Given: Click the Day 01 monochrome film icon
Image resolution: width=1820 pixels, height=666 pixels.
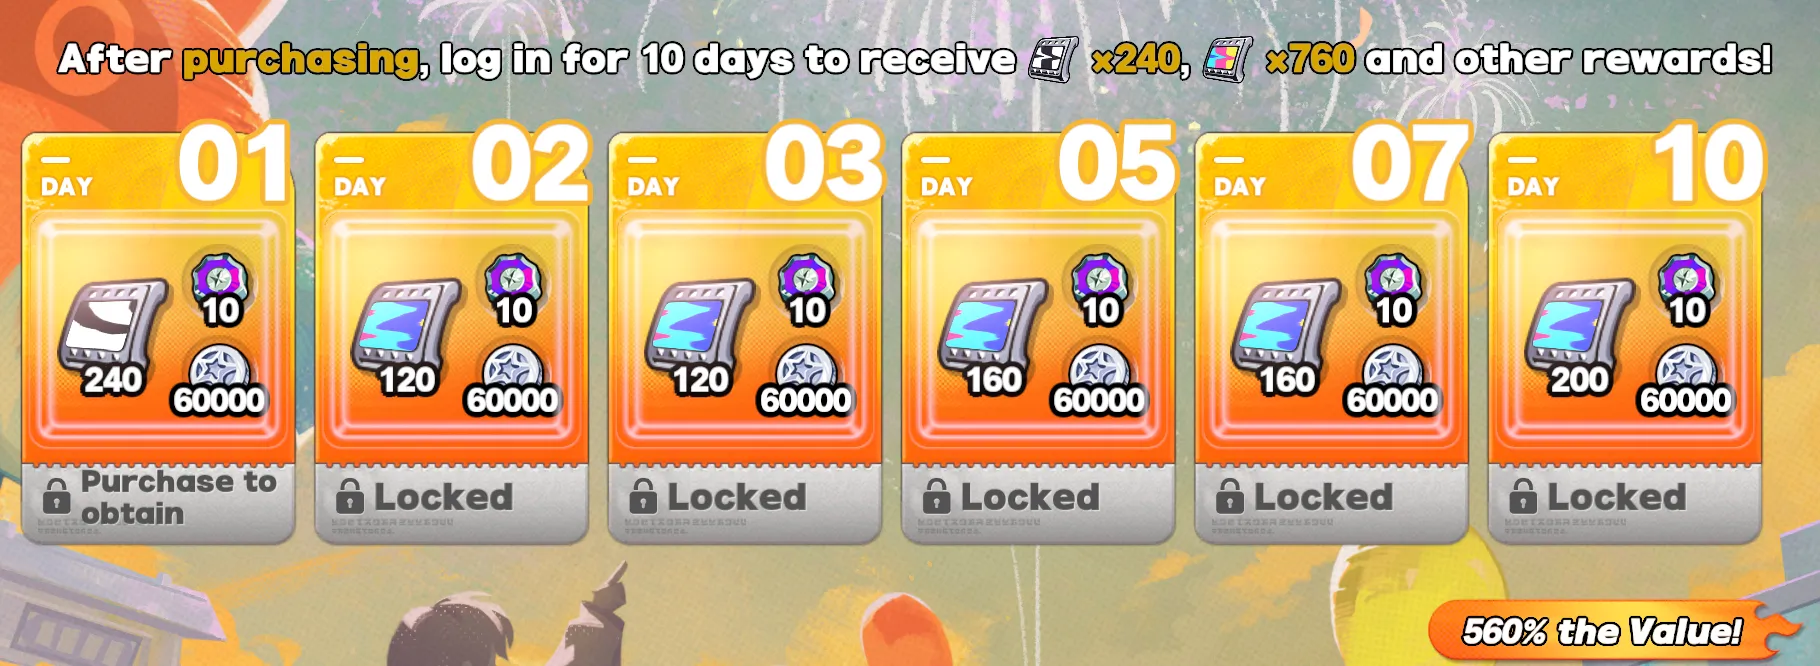Looking at the screenshot, I should (112, 328).
